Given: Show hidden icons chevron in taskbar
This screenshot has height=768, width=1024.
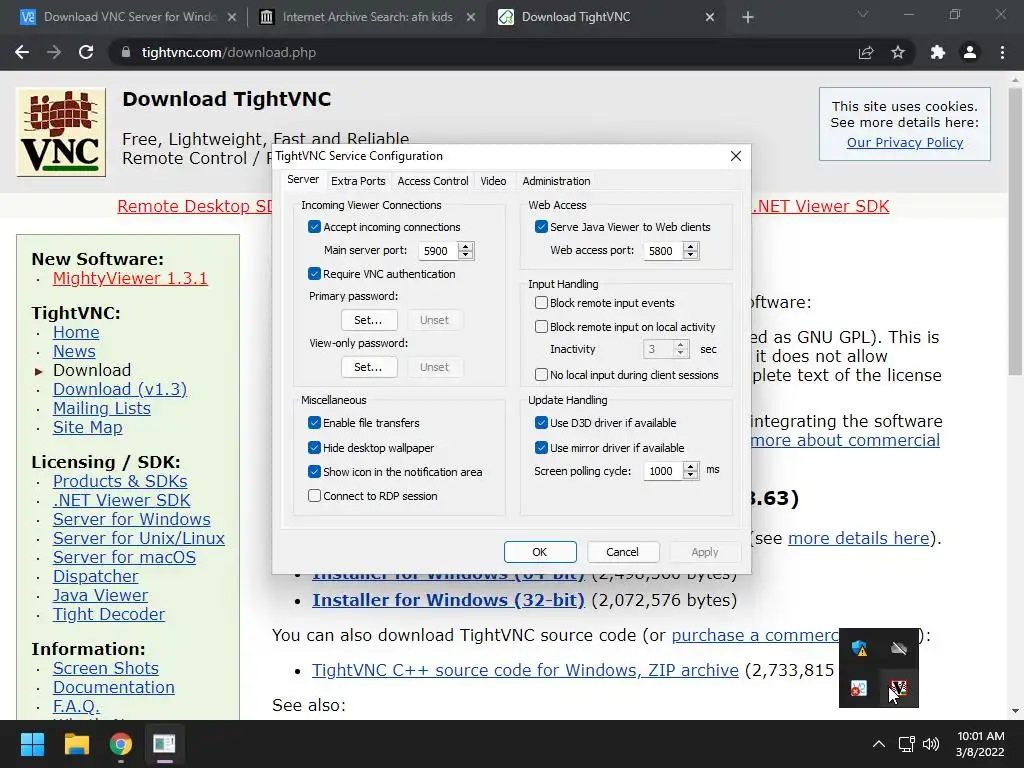Looking at the screenshot, I should point(879,744).
